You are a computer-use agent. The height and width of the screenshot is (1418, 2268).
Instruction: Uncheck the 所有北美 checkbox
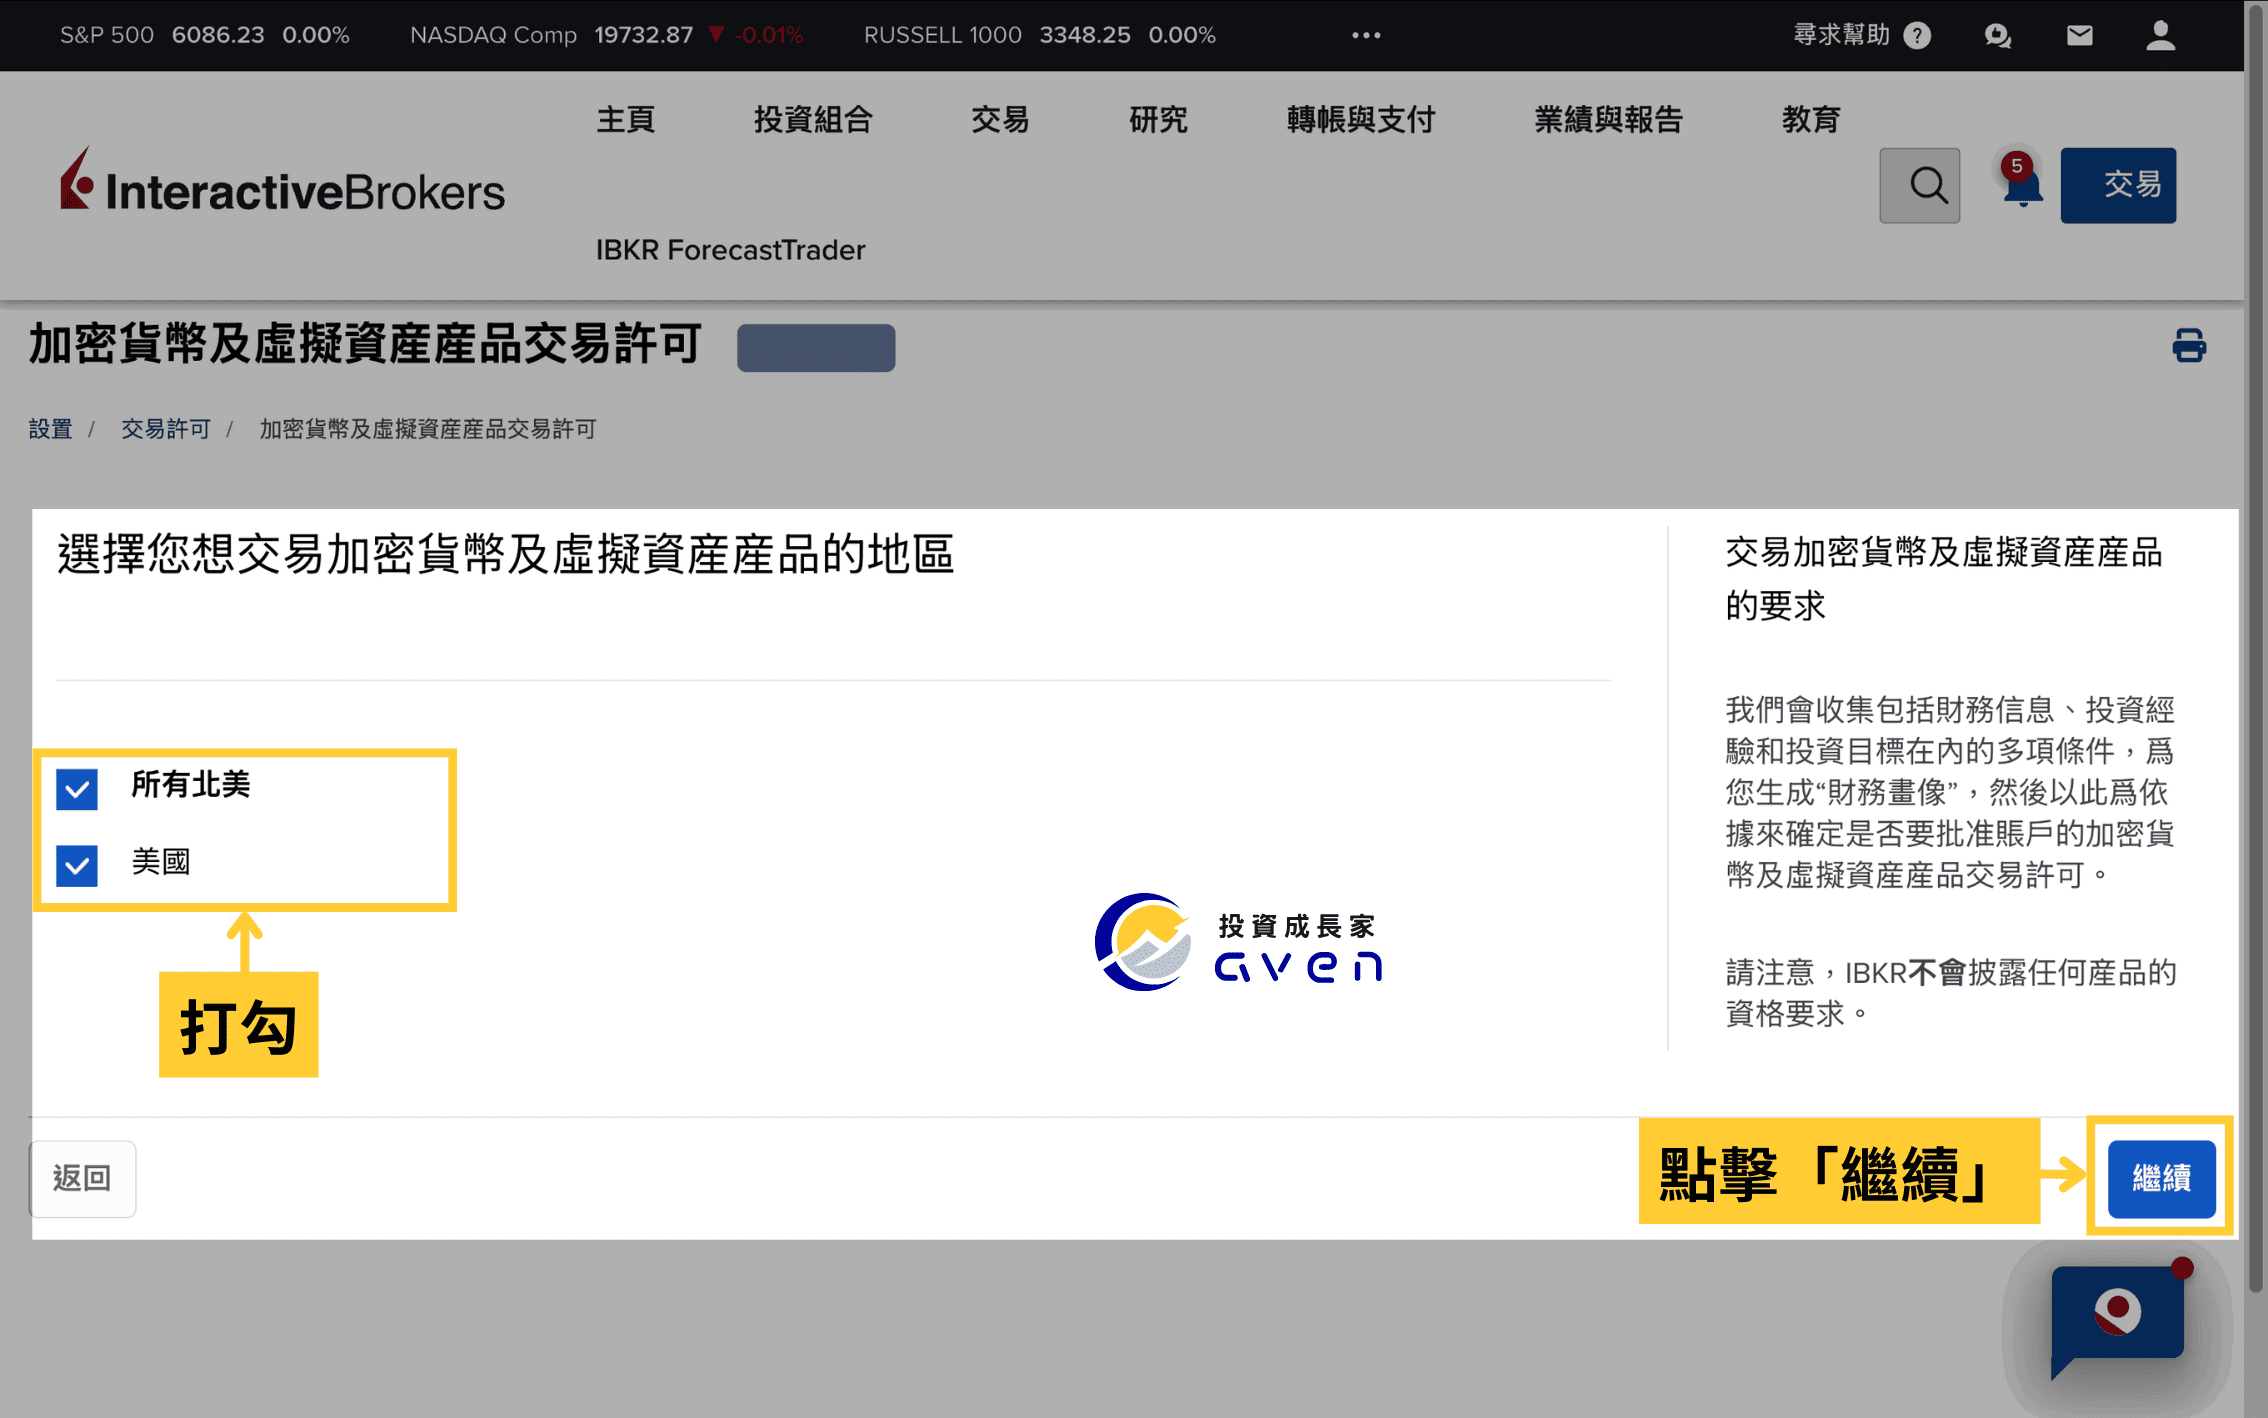point(76,788)
